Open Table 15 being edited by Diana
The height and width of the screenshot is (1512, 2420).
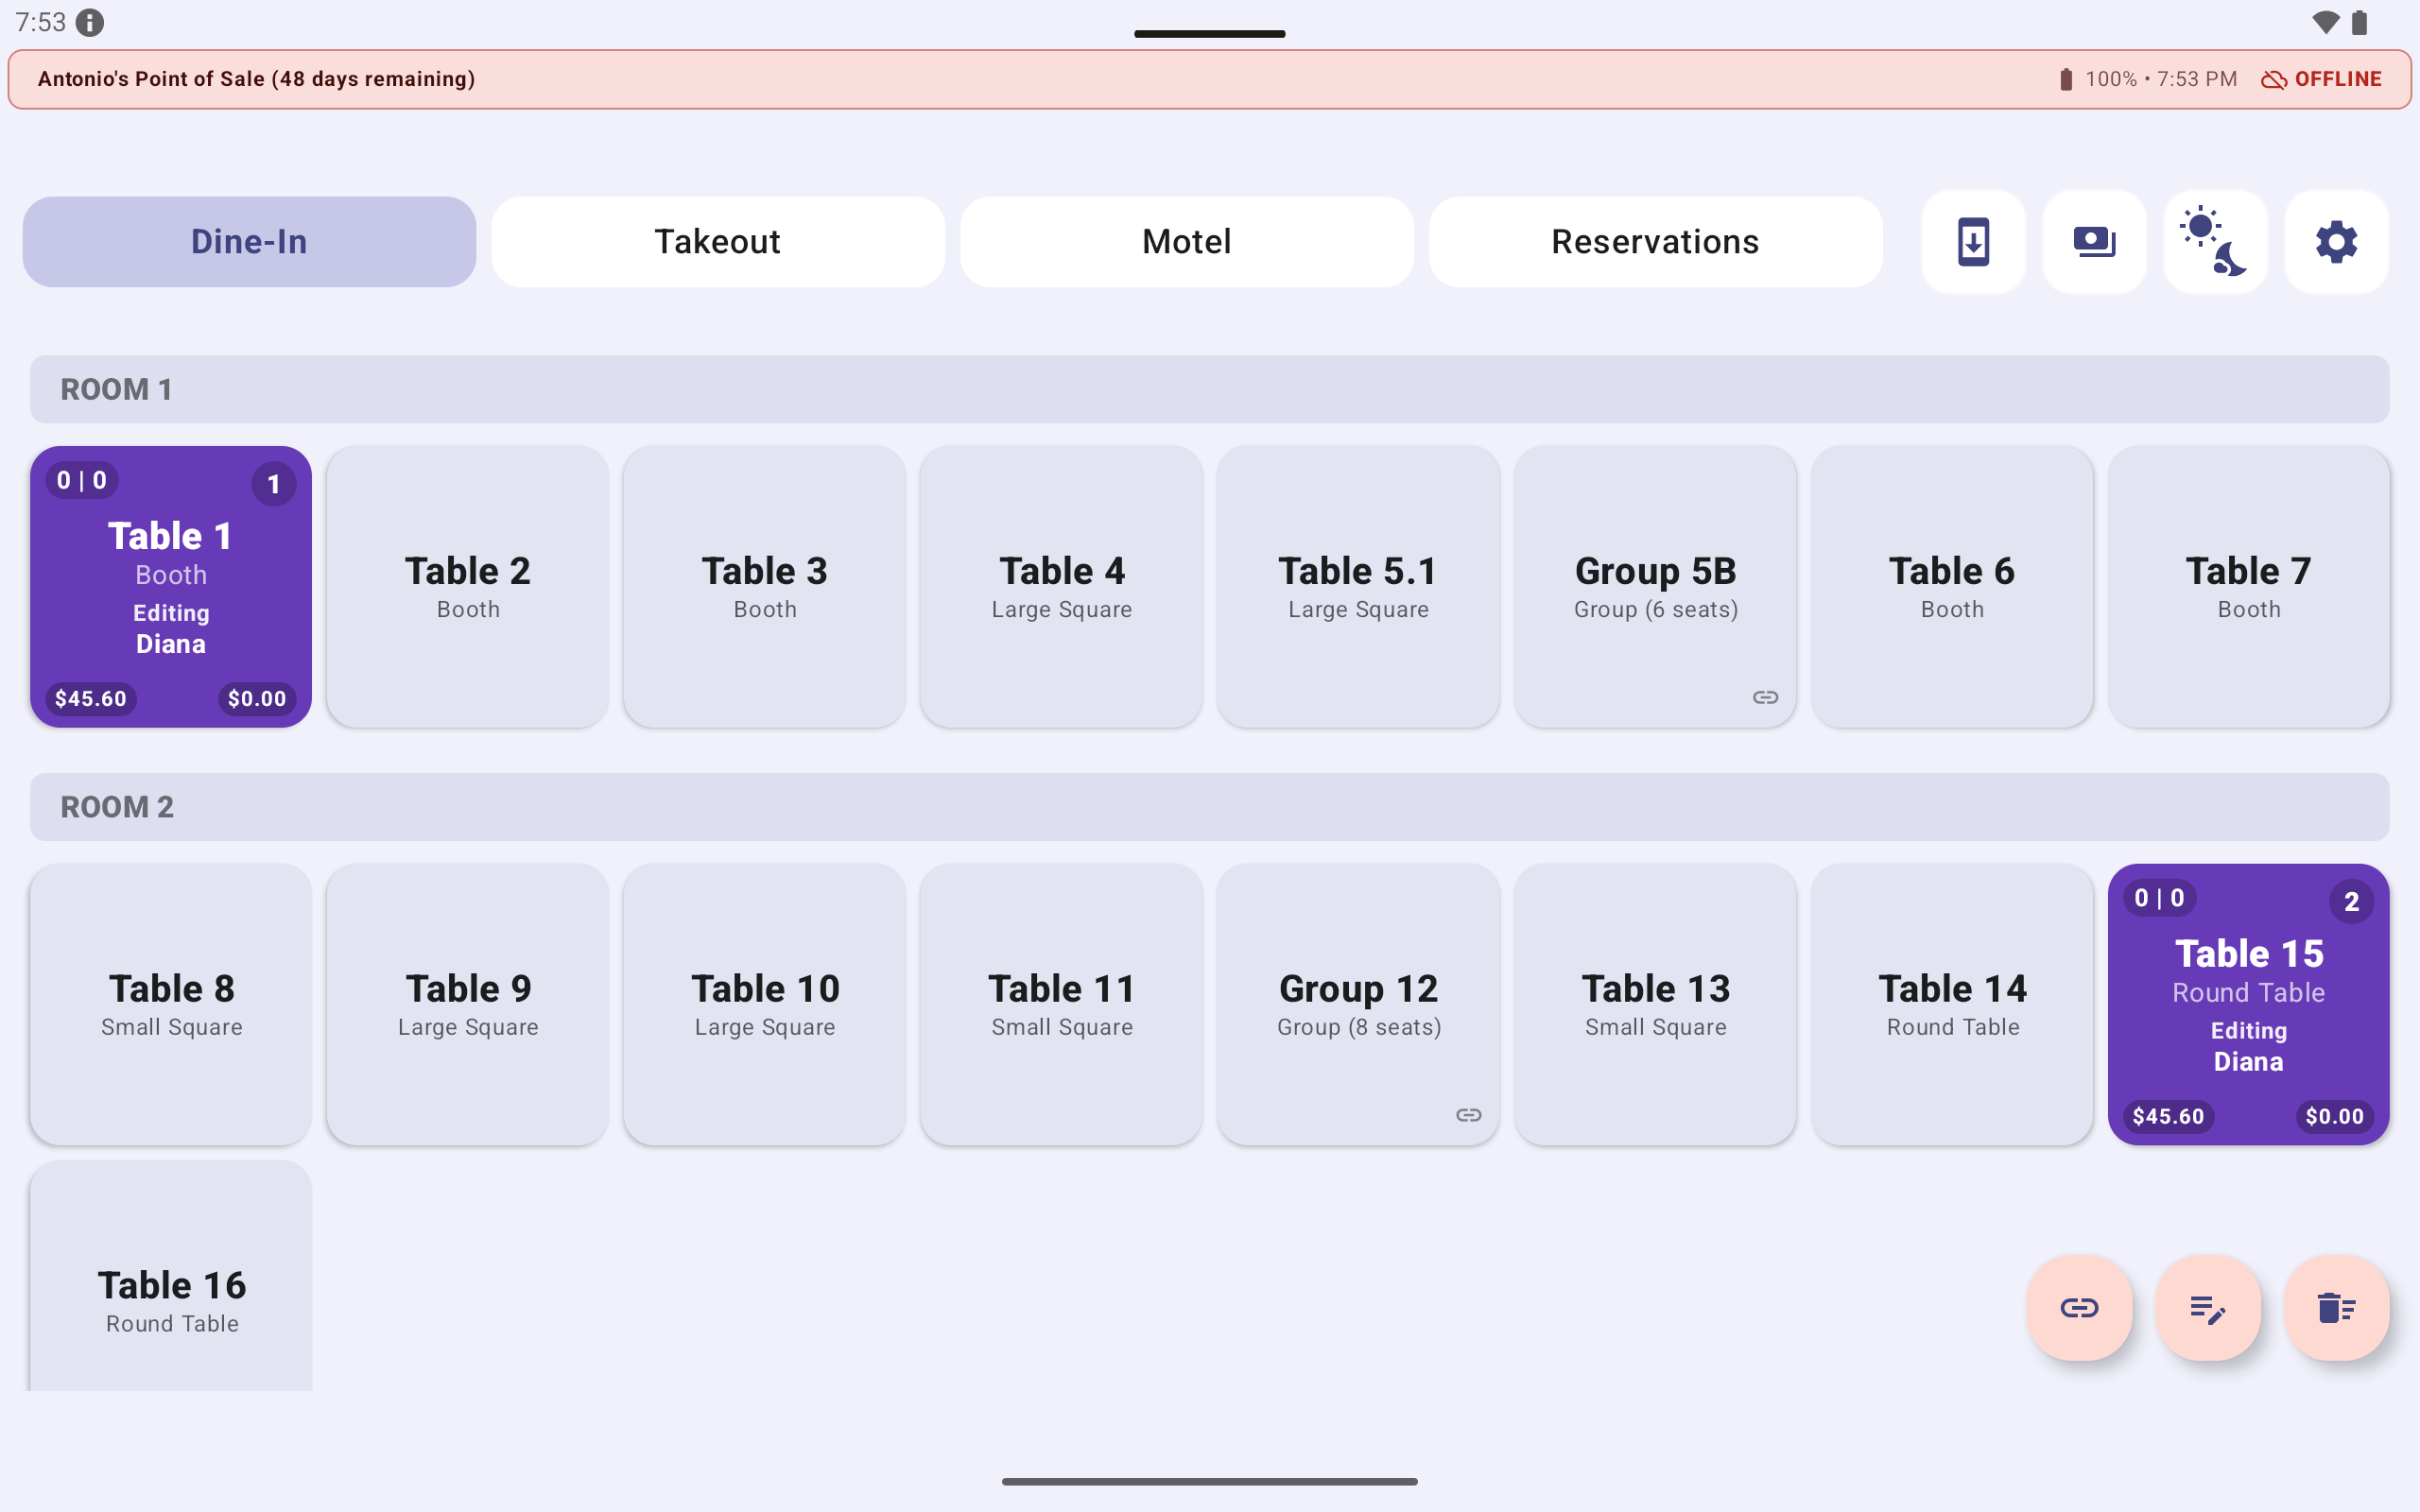pyautogui.click(x=2249, y=1004)
